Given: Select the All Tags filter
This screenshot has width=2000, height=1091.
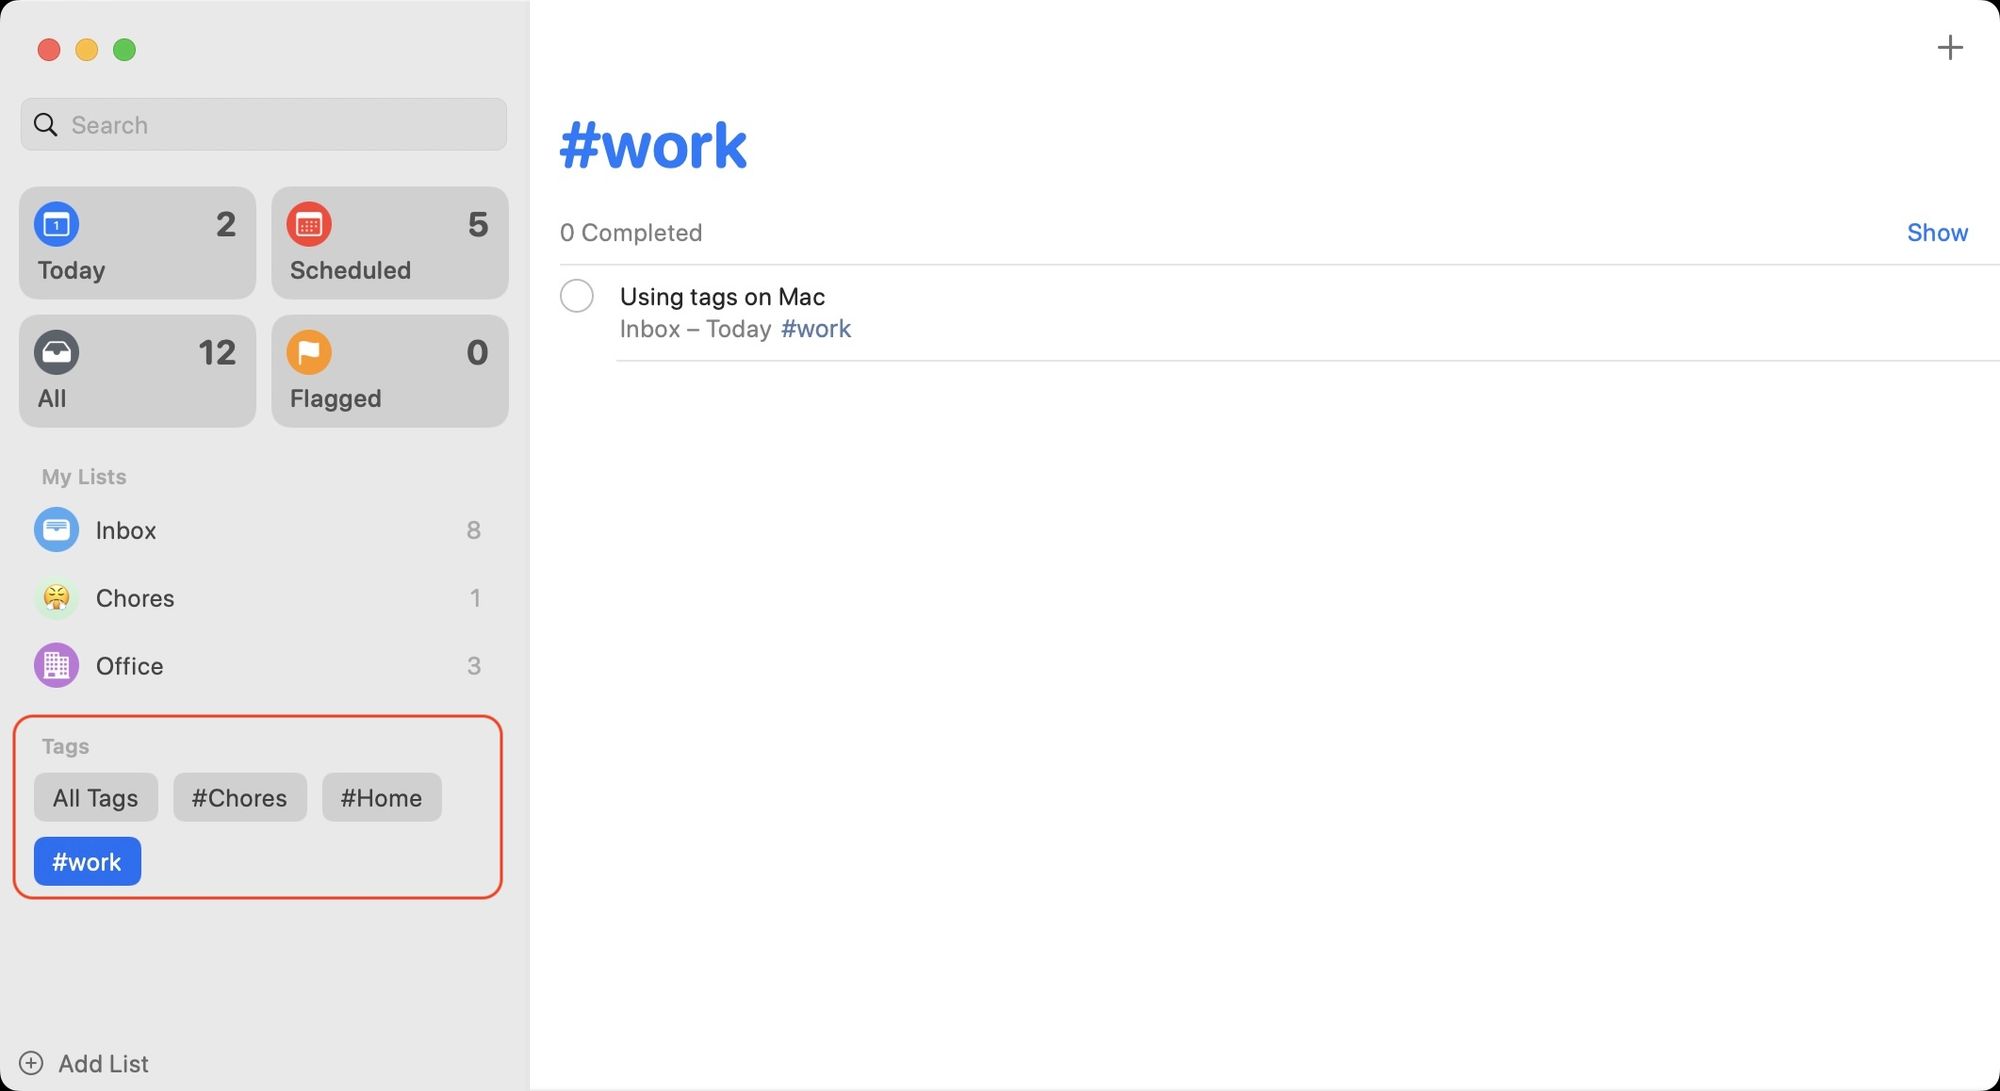Looking at the screenshot, I should pos(95,797).
